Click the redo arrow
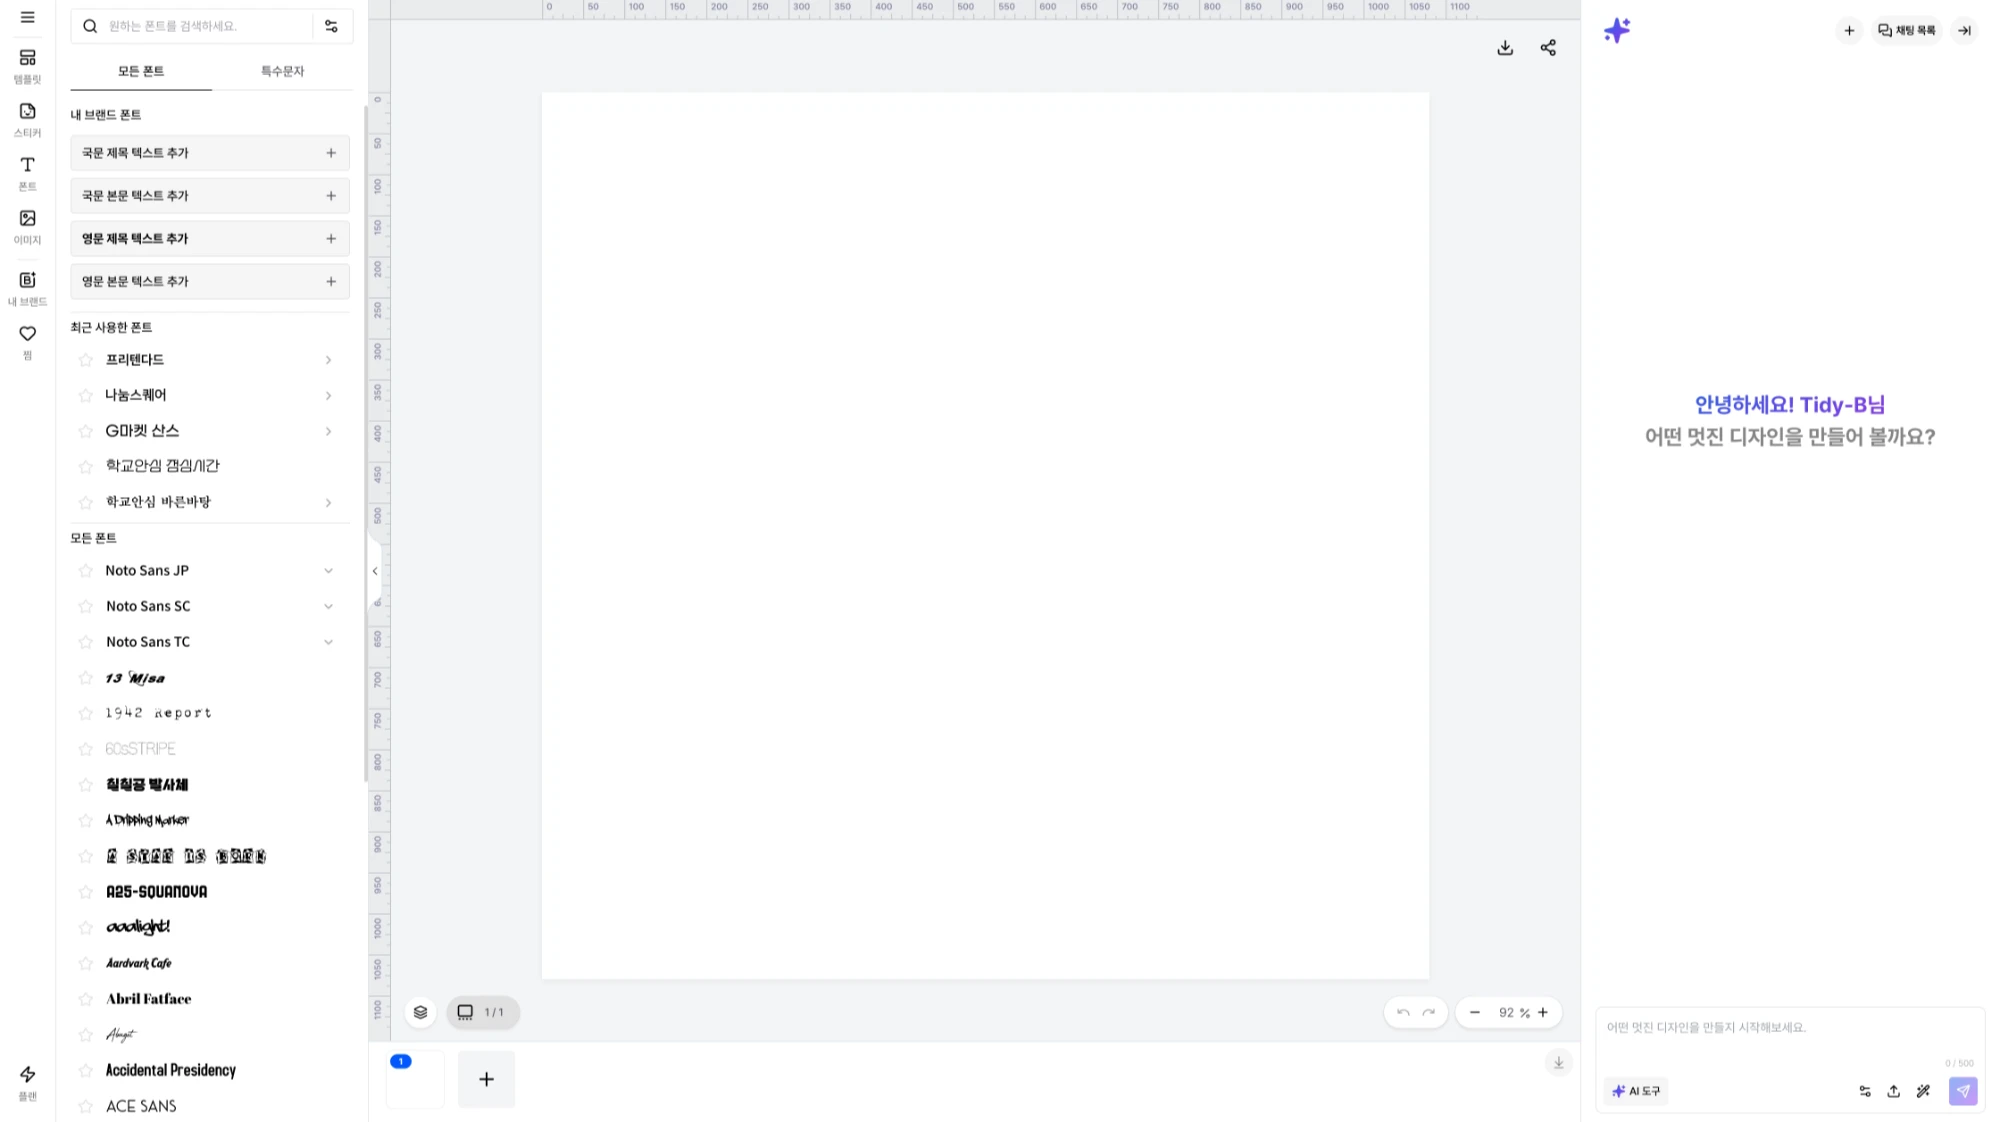Image resolution: width=2000 pixels, height=1122 pixels. (x=1429, y=1012)
